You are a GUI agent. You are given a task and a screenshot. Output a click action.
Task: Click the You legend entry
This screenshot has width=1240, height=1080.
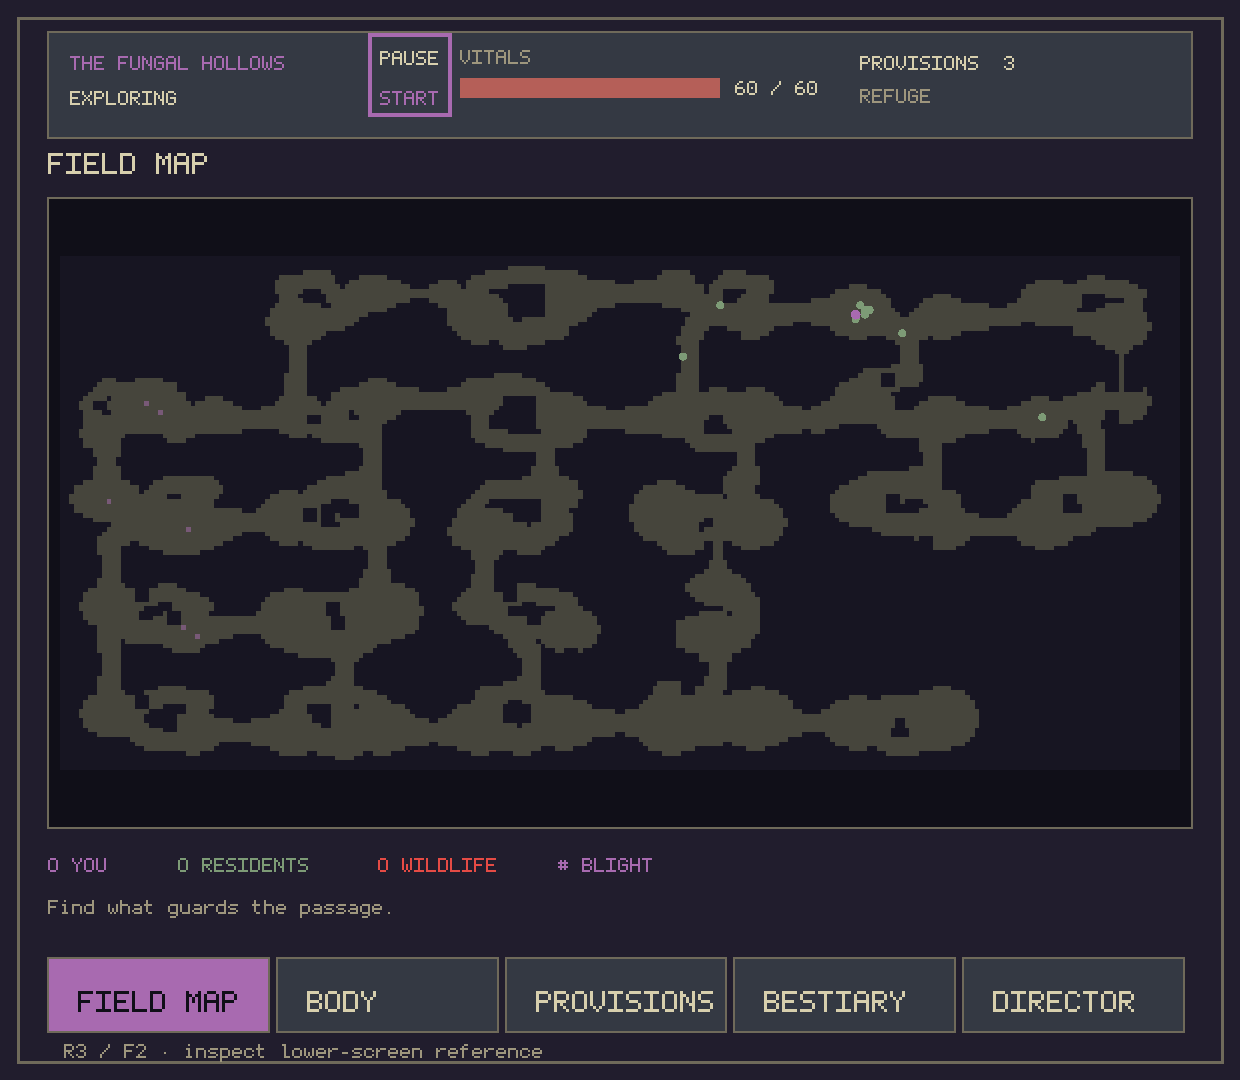coord(77,865)
